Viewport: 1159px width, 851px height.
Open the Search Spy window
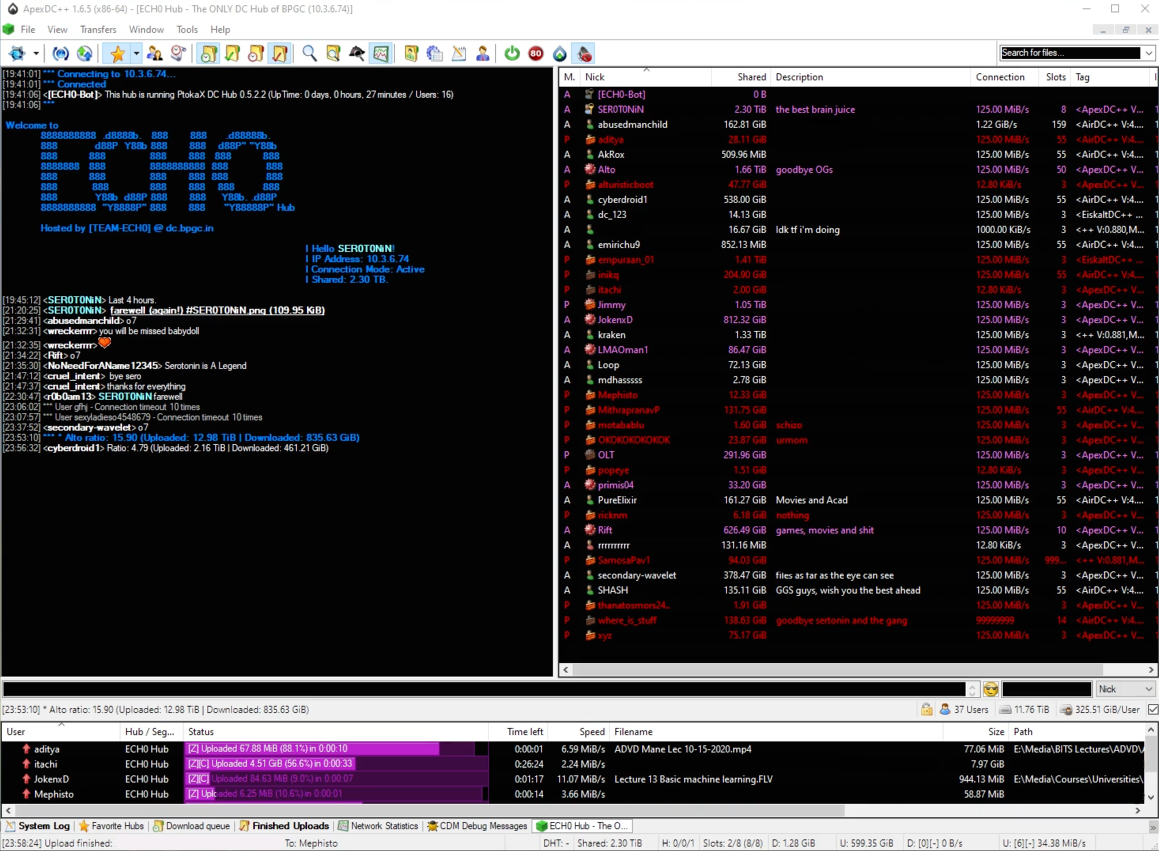point(356,53)
